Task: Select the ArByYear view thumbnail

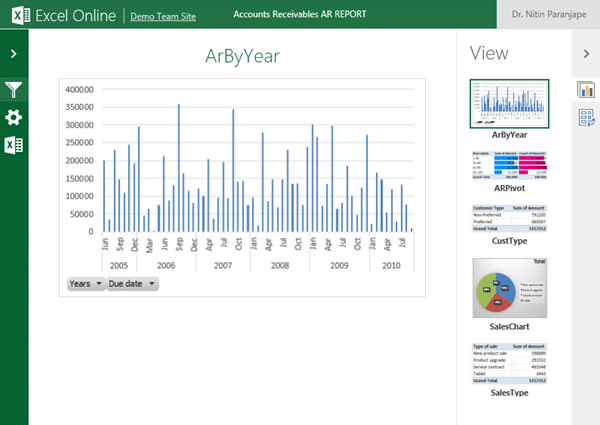Action: [509, 104]
